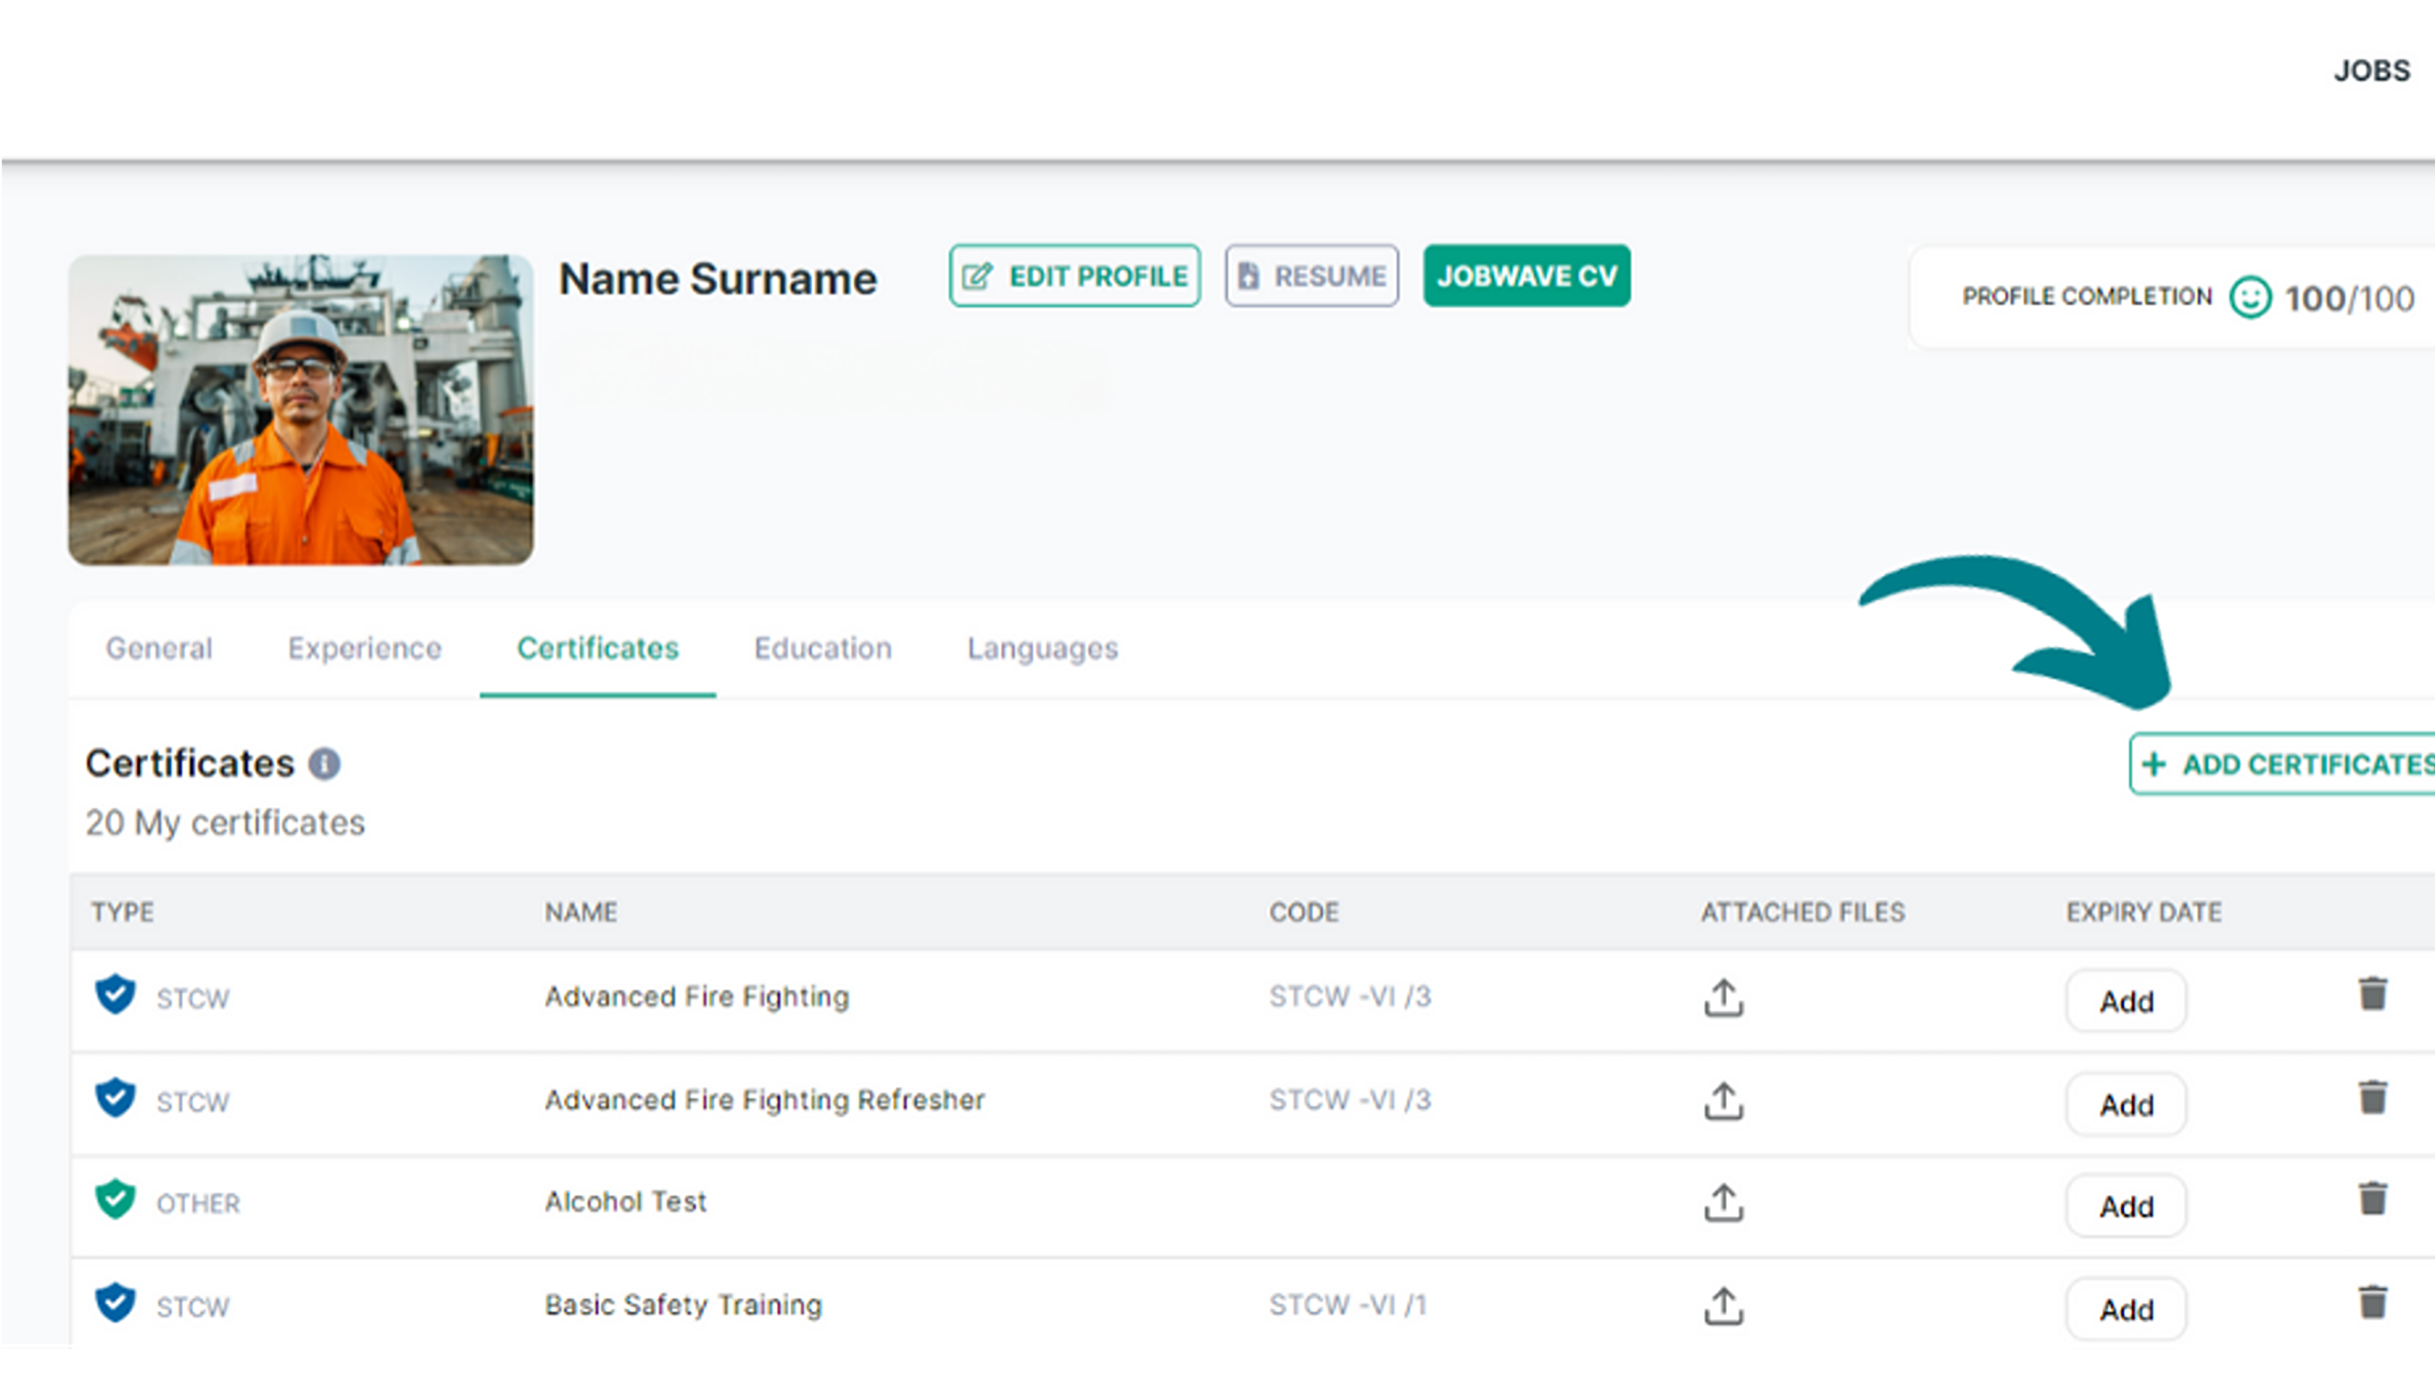Screen dimensions: 2435x1376
Task: Toggle the Certificates tab view
Action: click(597, 649)
